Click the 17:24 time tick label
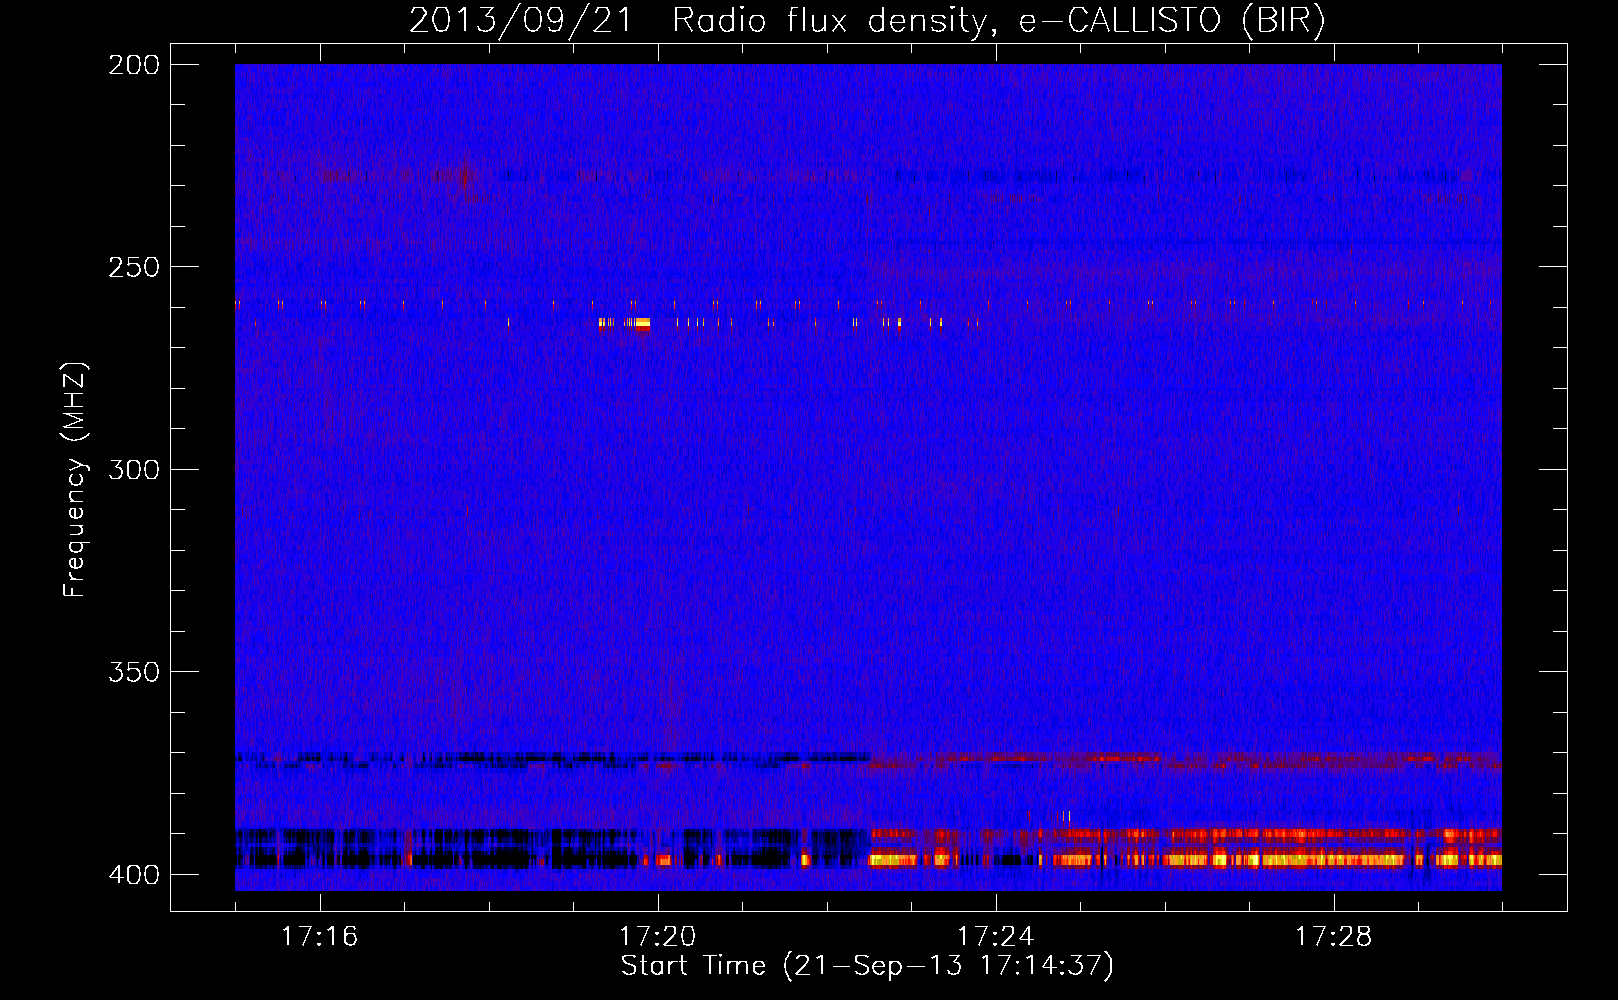The image size is (1618, 1000). [x=996, y=936]
